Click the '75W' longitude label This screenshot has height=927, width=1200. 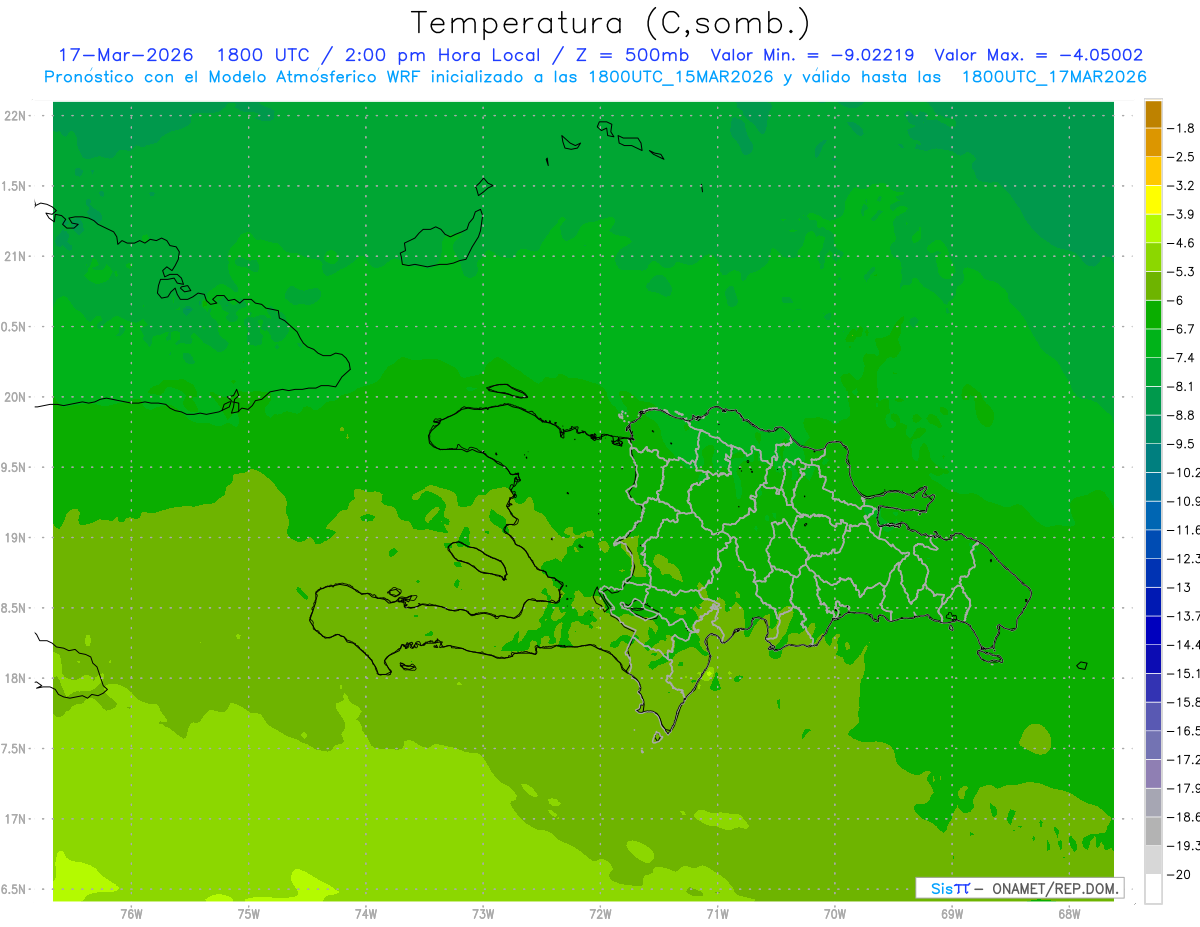click(249, 914)
